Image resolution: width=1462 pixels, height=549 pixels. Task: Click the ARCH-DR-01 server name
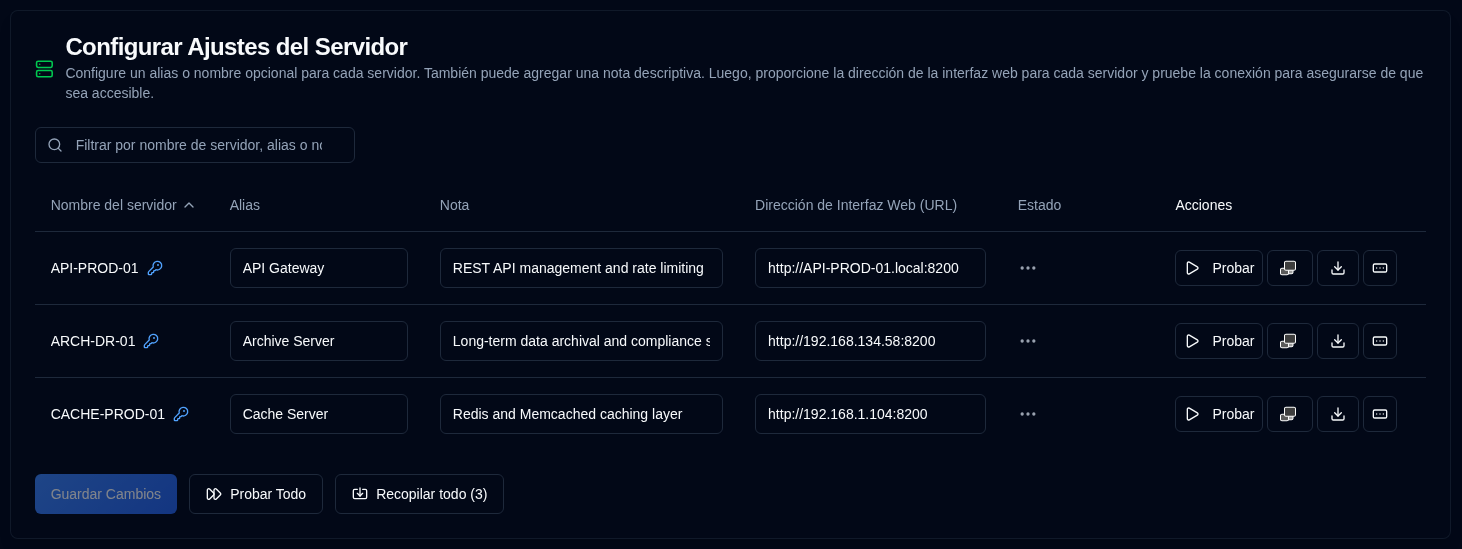point(93,341)
